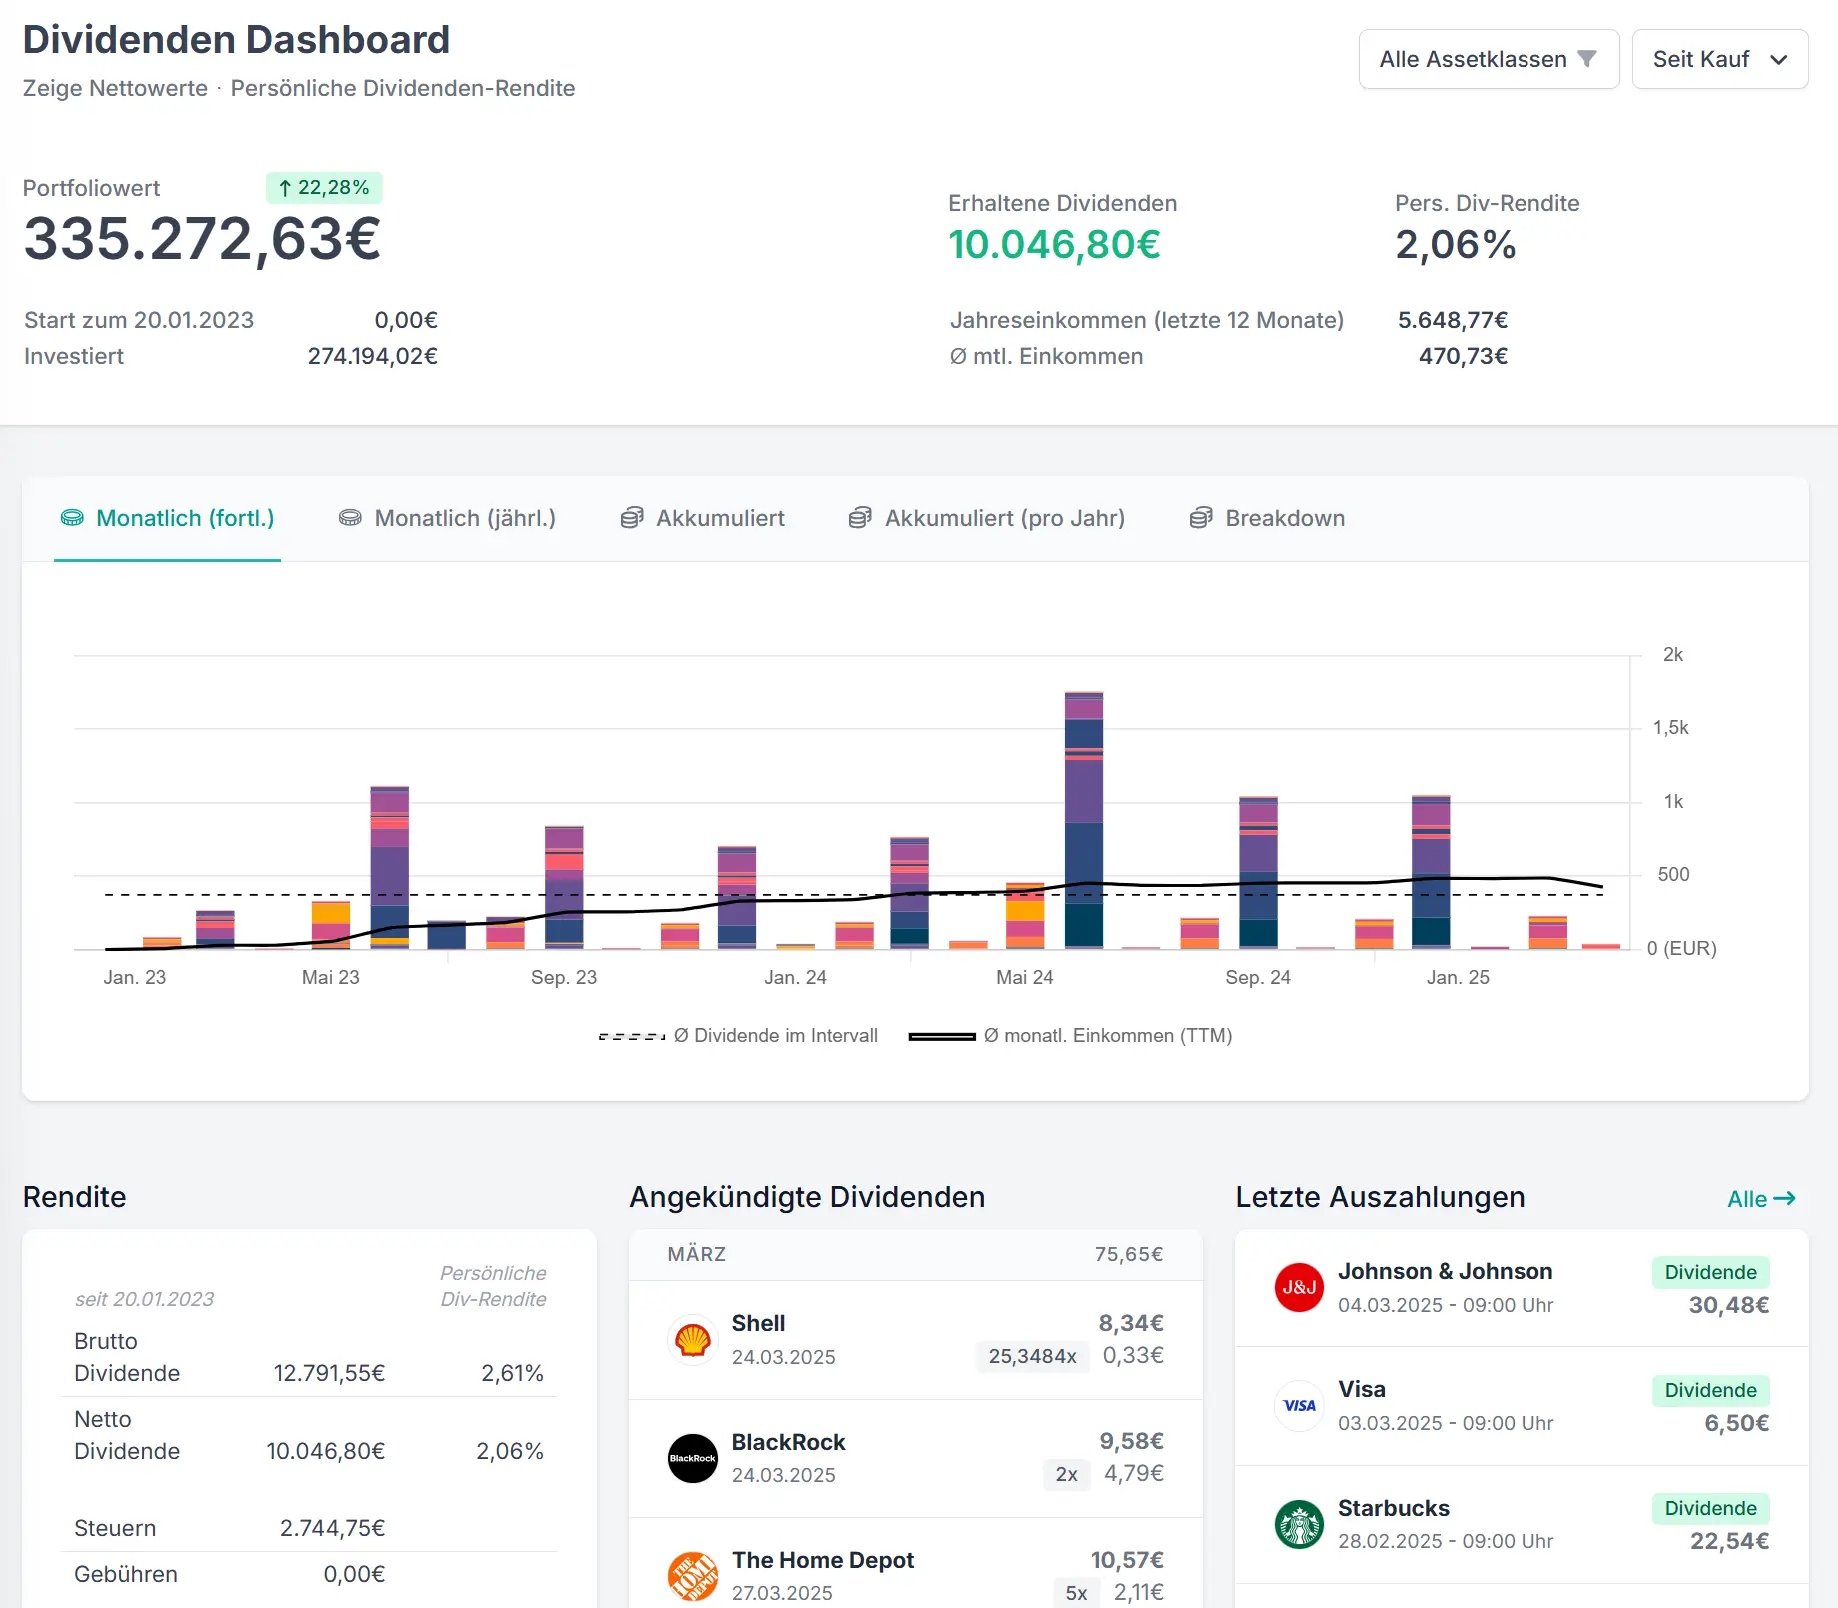Image resolution: width=1838 pixels, height=1608 pixels.
Task: Open the Alle Assetklassen filter dropdown
Action: coord(1489,59)
